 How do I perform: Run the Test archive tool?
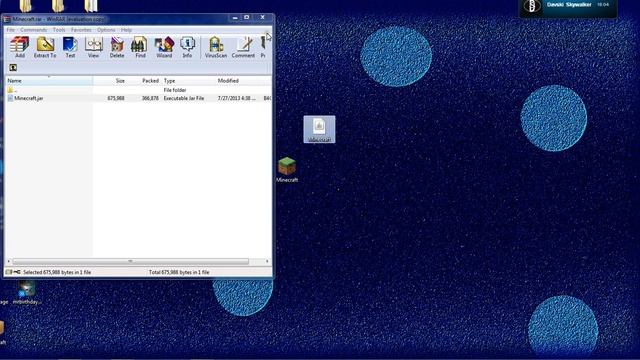(x=70, y=47)
